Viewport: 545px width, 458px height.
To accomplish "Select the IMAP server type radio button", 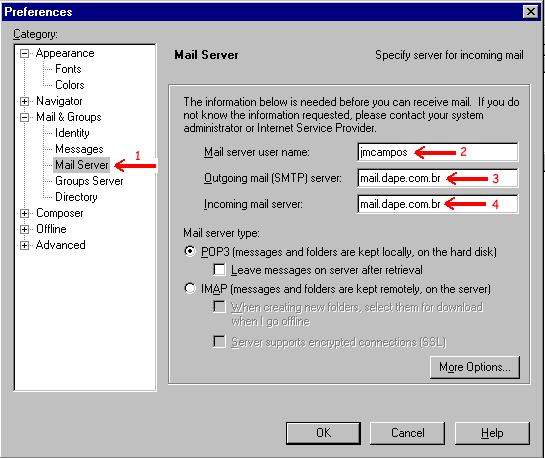I will point(190,288).
